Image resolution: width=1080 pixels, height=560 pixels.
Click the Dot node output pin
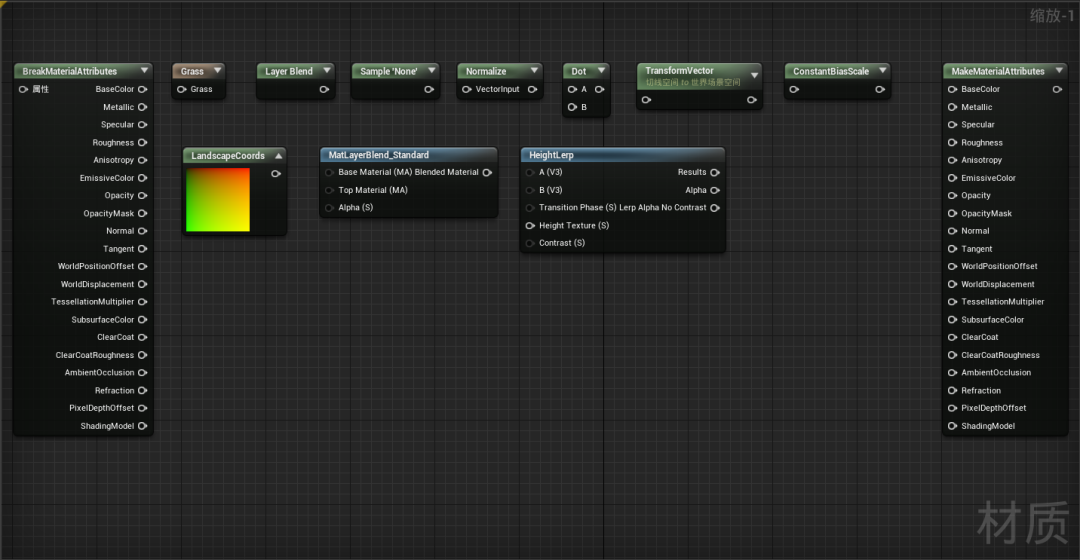pos(599,89)
